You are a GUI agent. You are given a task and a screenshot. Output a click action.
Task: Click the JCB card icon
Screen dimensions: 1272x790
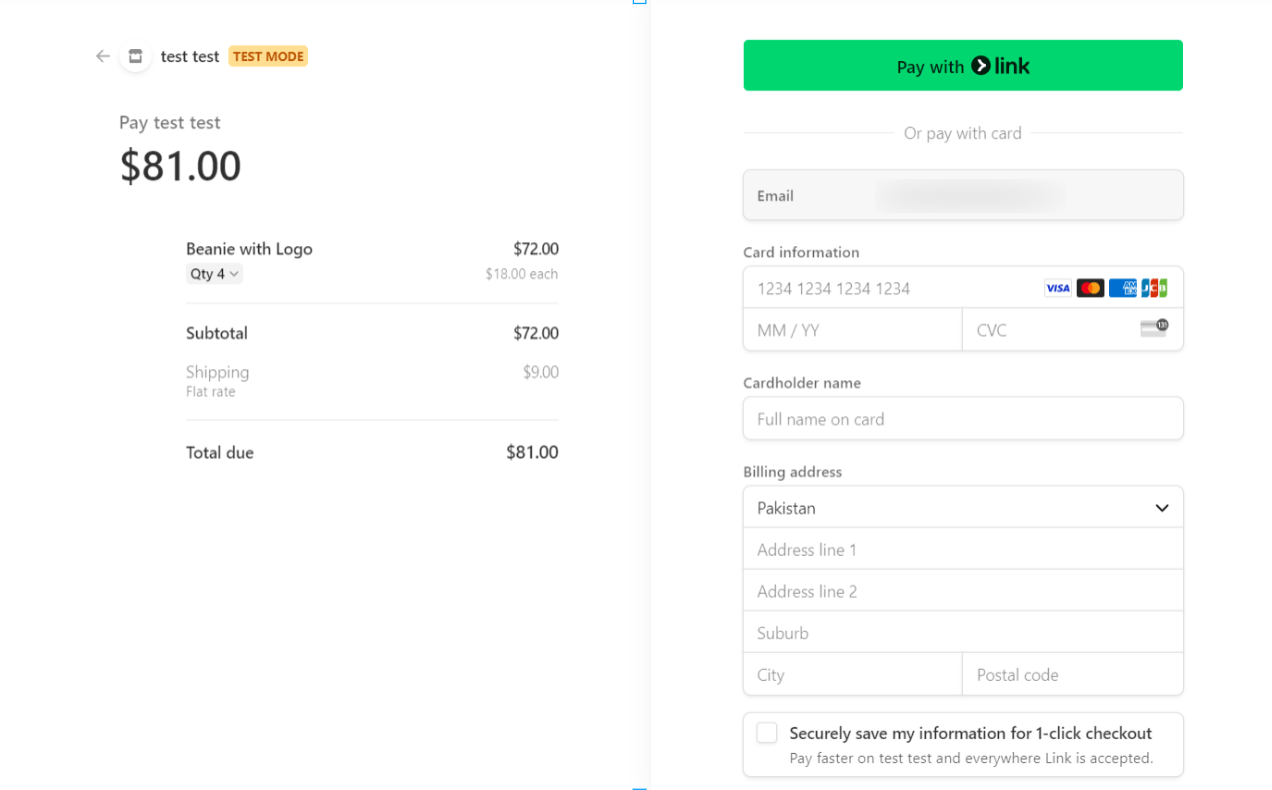click(x=1154, y=288)
